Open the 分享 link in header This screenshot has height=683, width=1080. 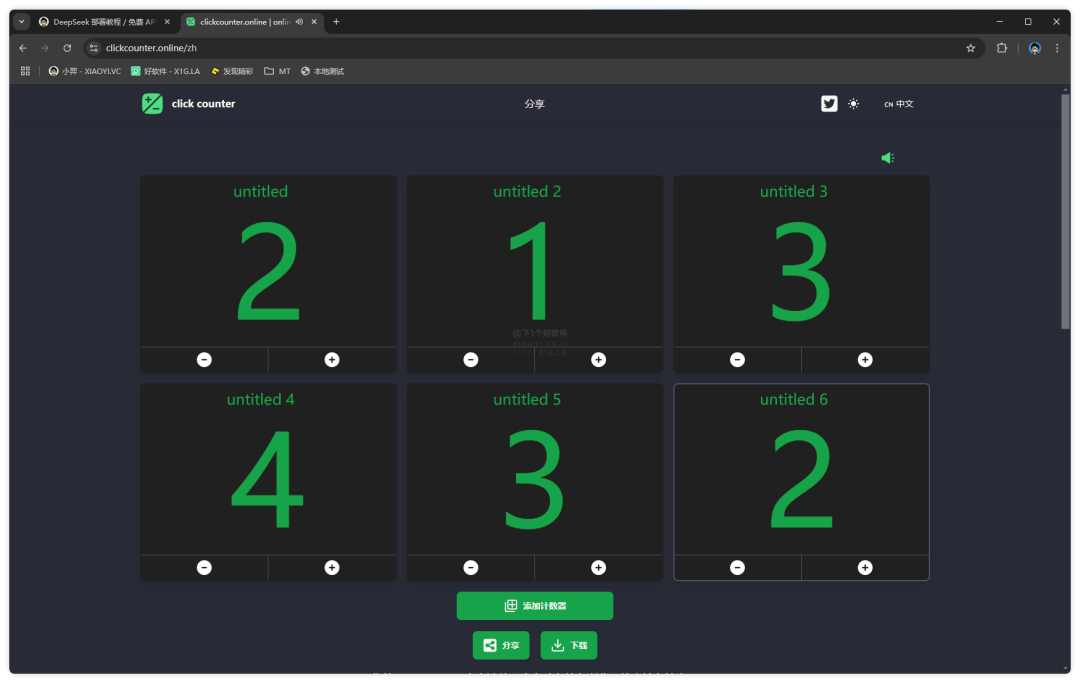coord(534,104)
